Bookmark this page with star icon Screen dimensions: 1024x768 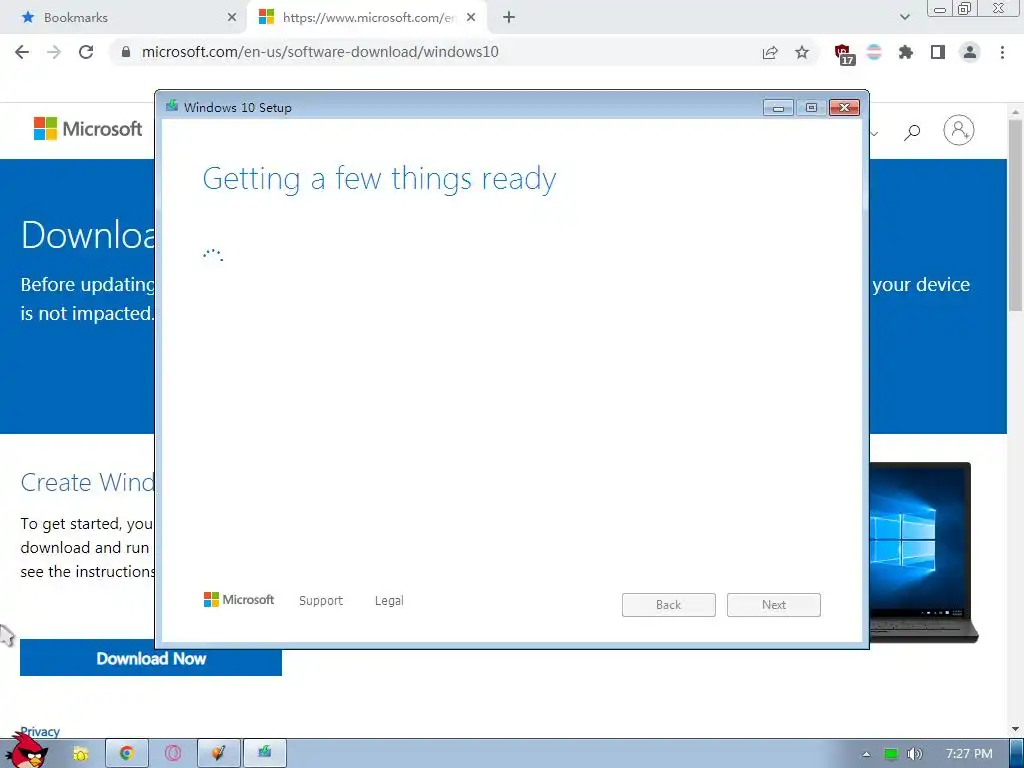(802, 53)
